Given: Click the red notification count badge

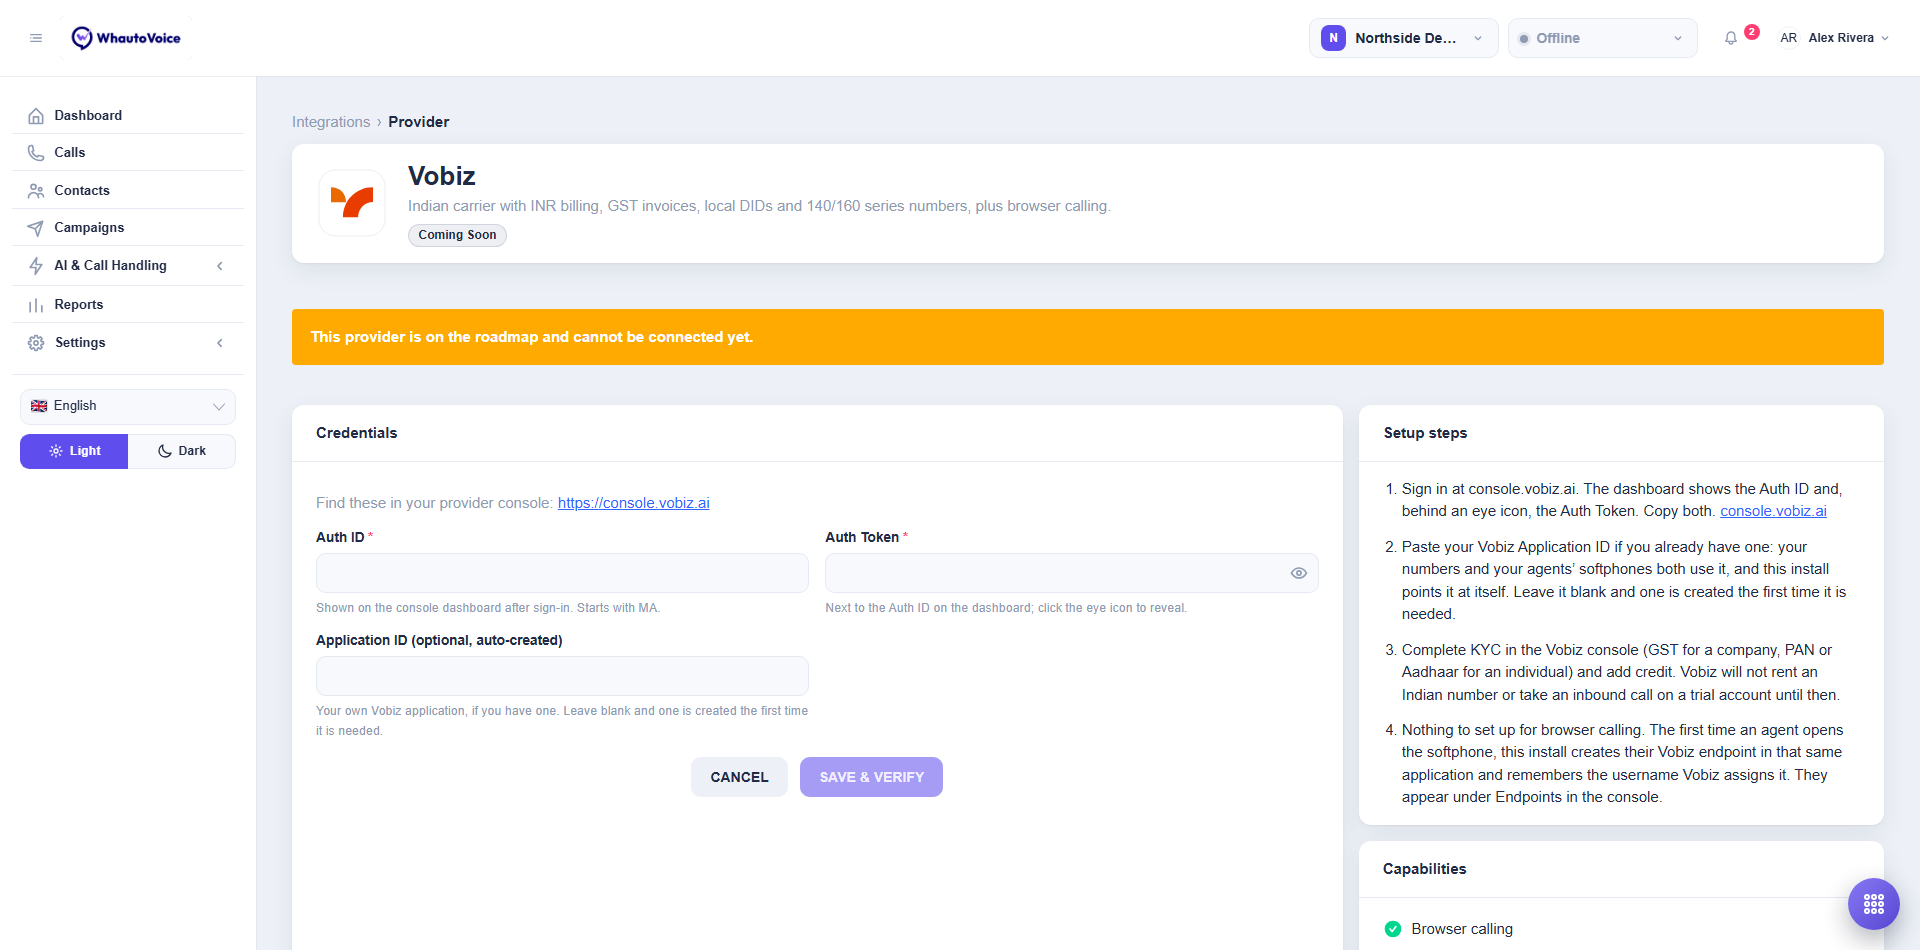Looking at the screenshot, I should pos(1752,32).
